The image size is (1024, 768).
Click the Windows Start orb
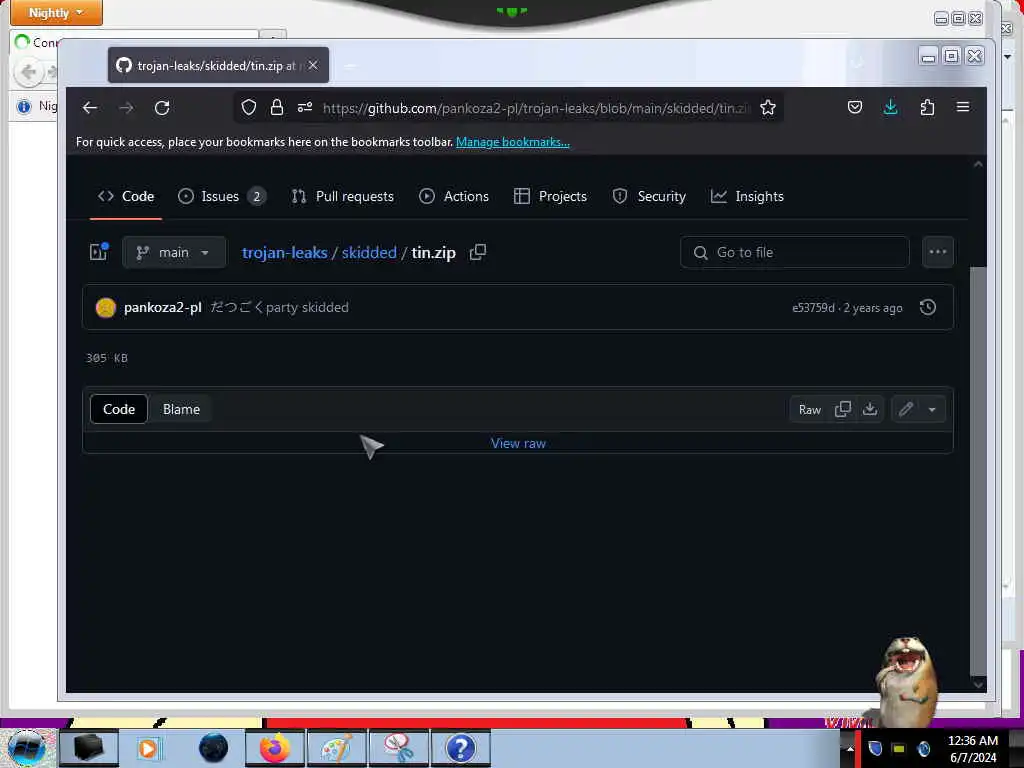click(x=28, y=748)
